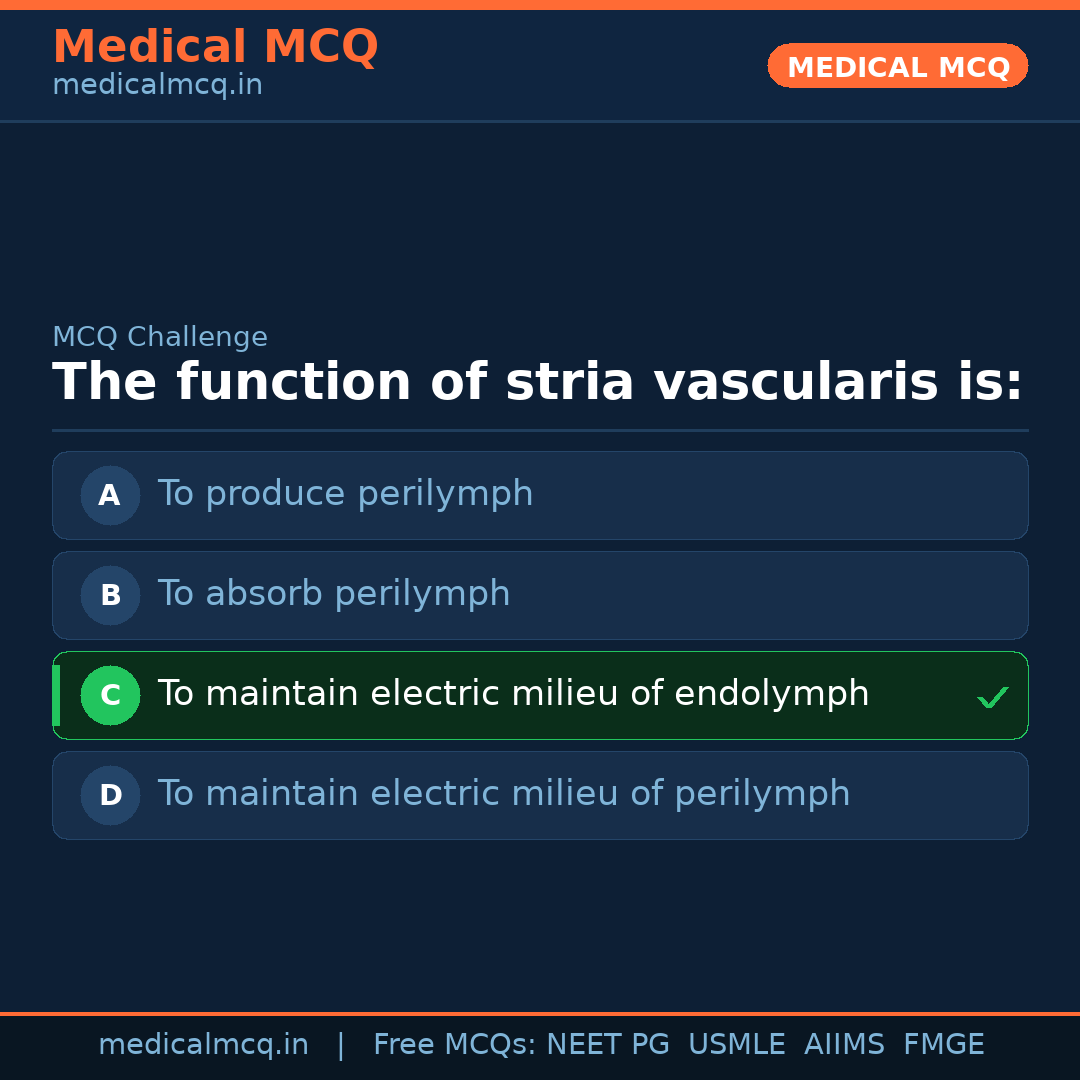1080x1080 pixels.
Task: Click FMGE in the footer
Action: point(943,1045)
